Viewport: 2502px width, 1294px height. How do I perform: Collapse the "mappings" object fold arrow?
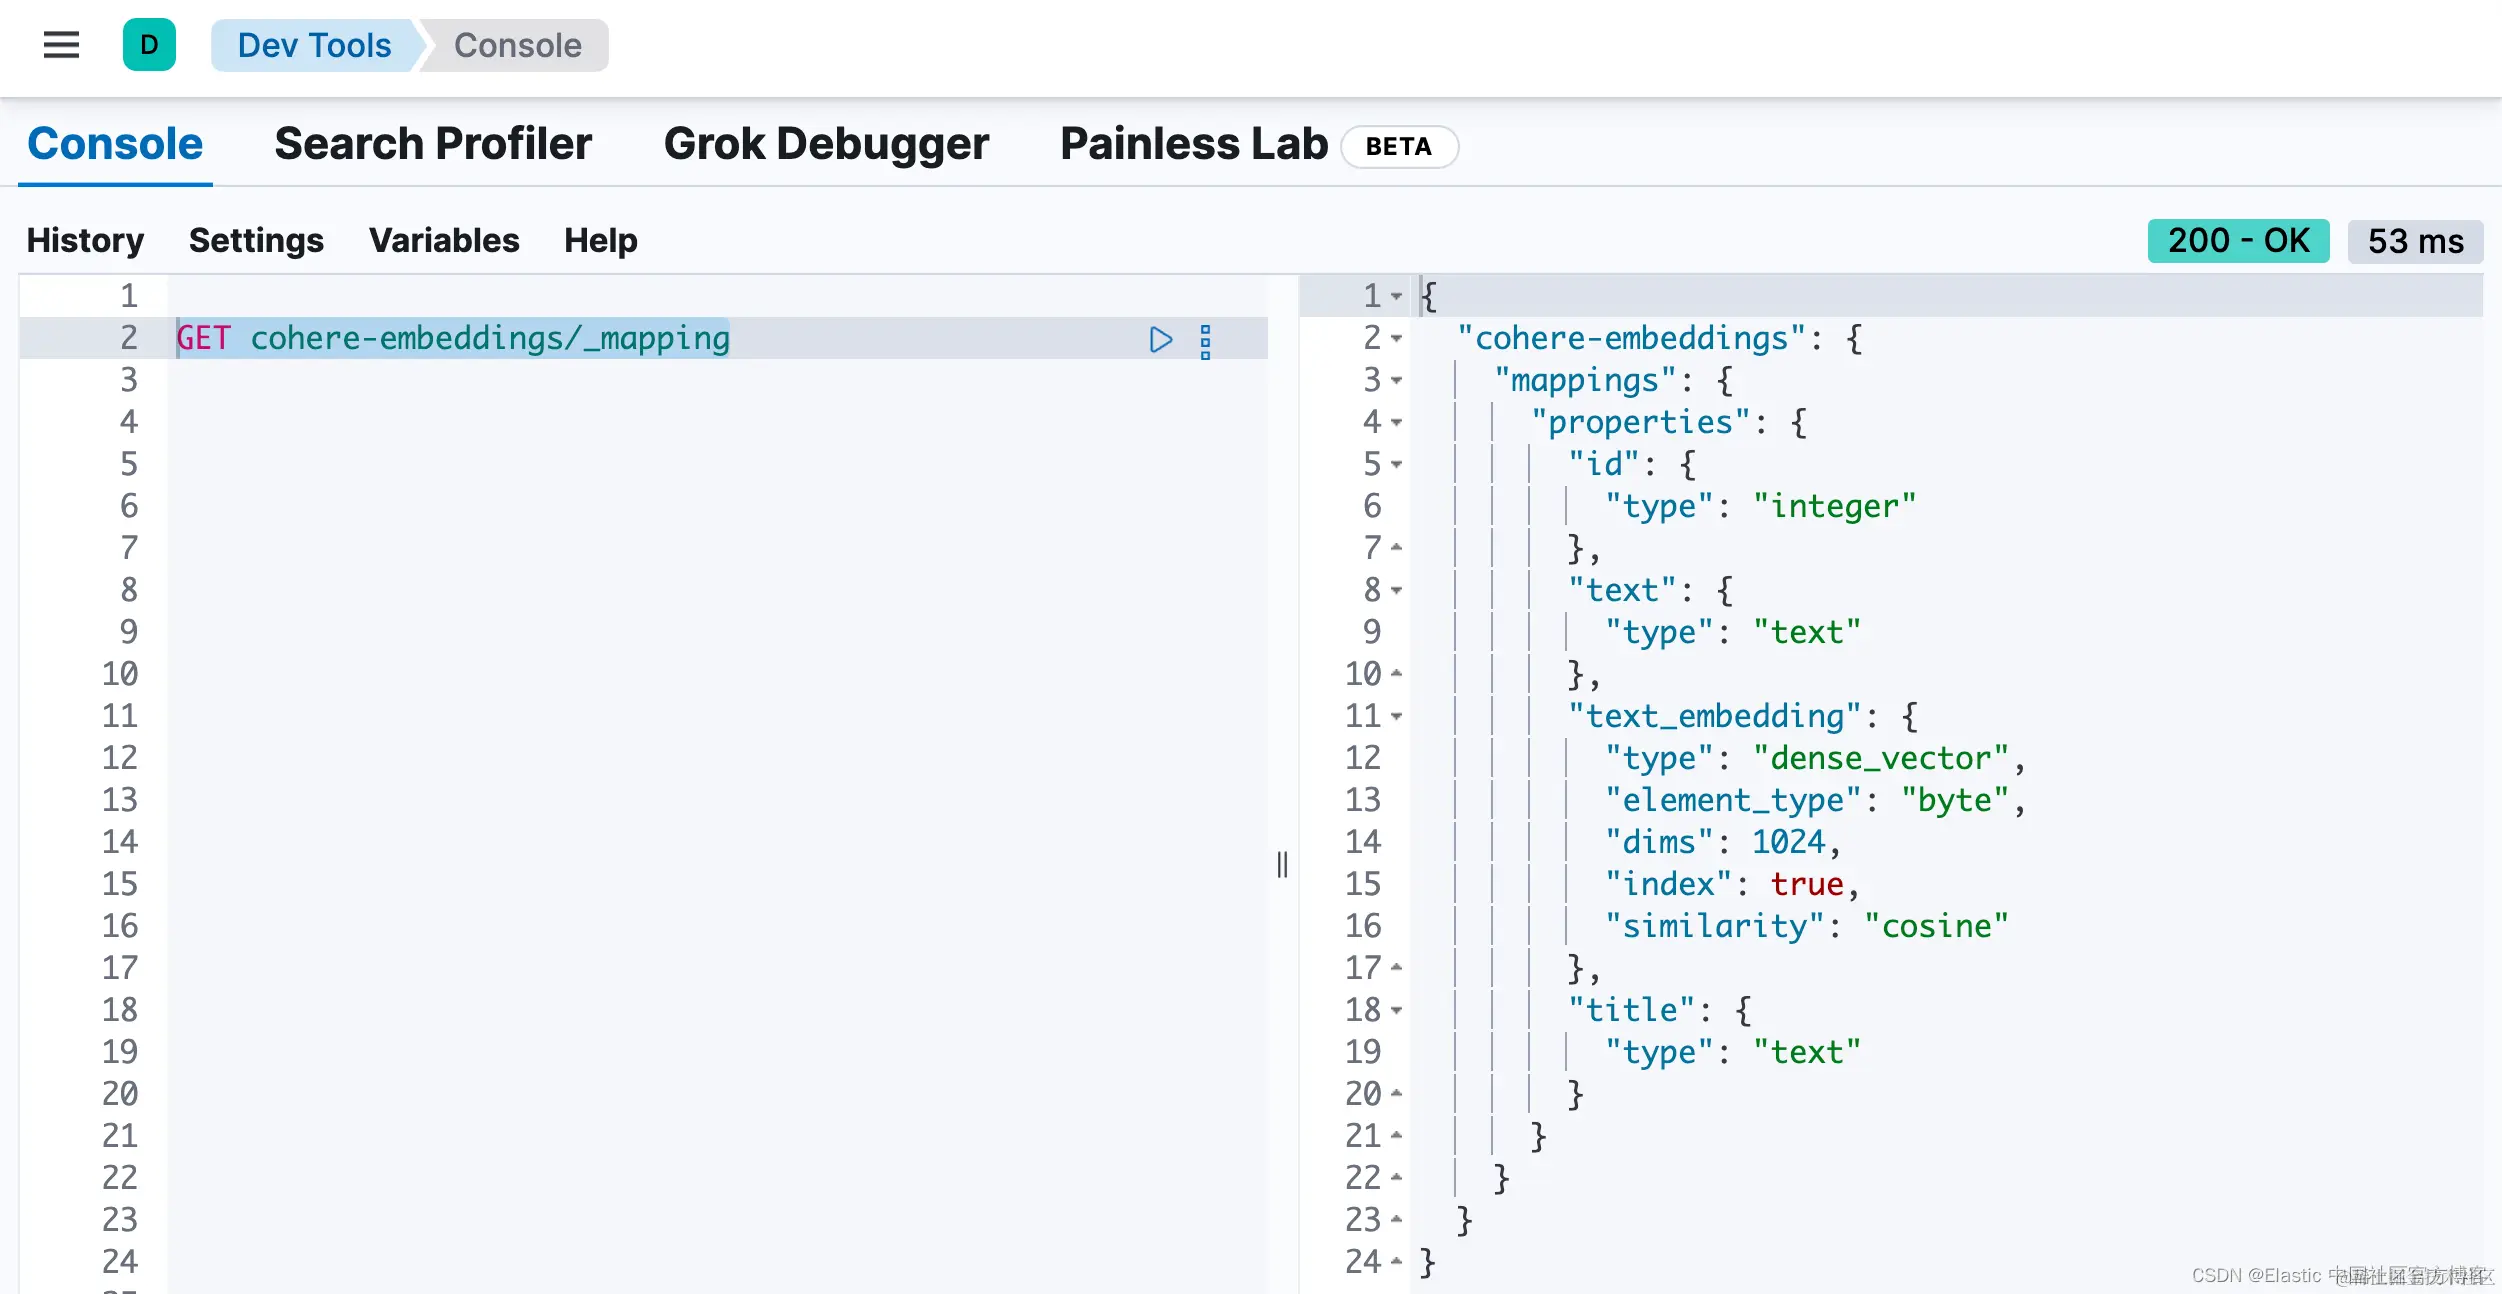coord(1397,381)
